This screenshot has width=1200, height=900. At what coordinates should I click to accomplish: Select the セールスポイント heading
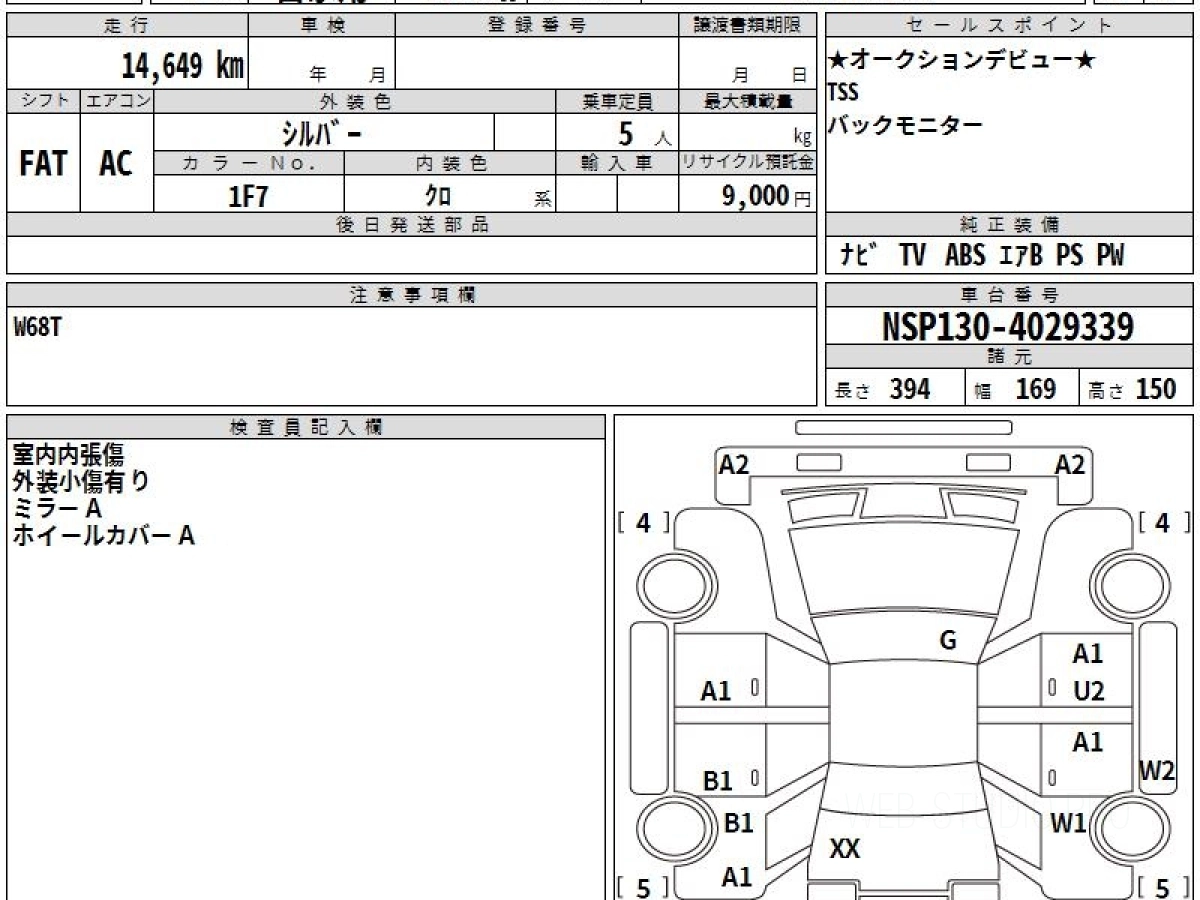1010,26
